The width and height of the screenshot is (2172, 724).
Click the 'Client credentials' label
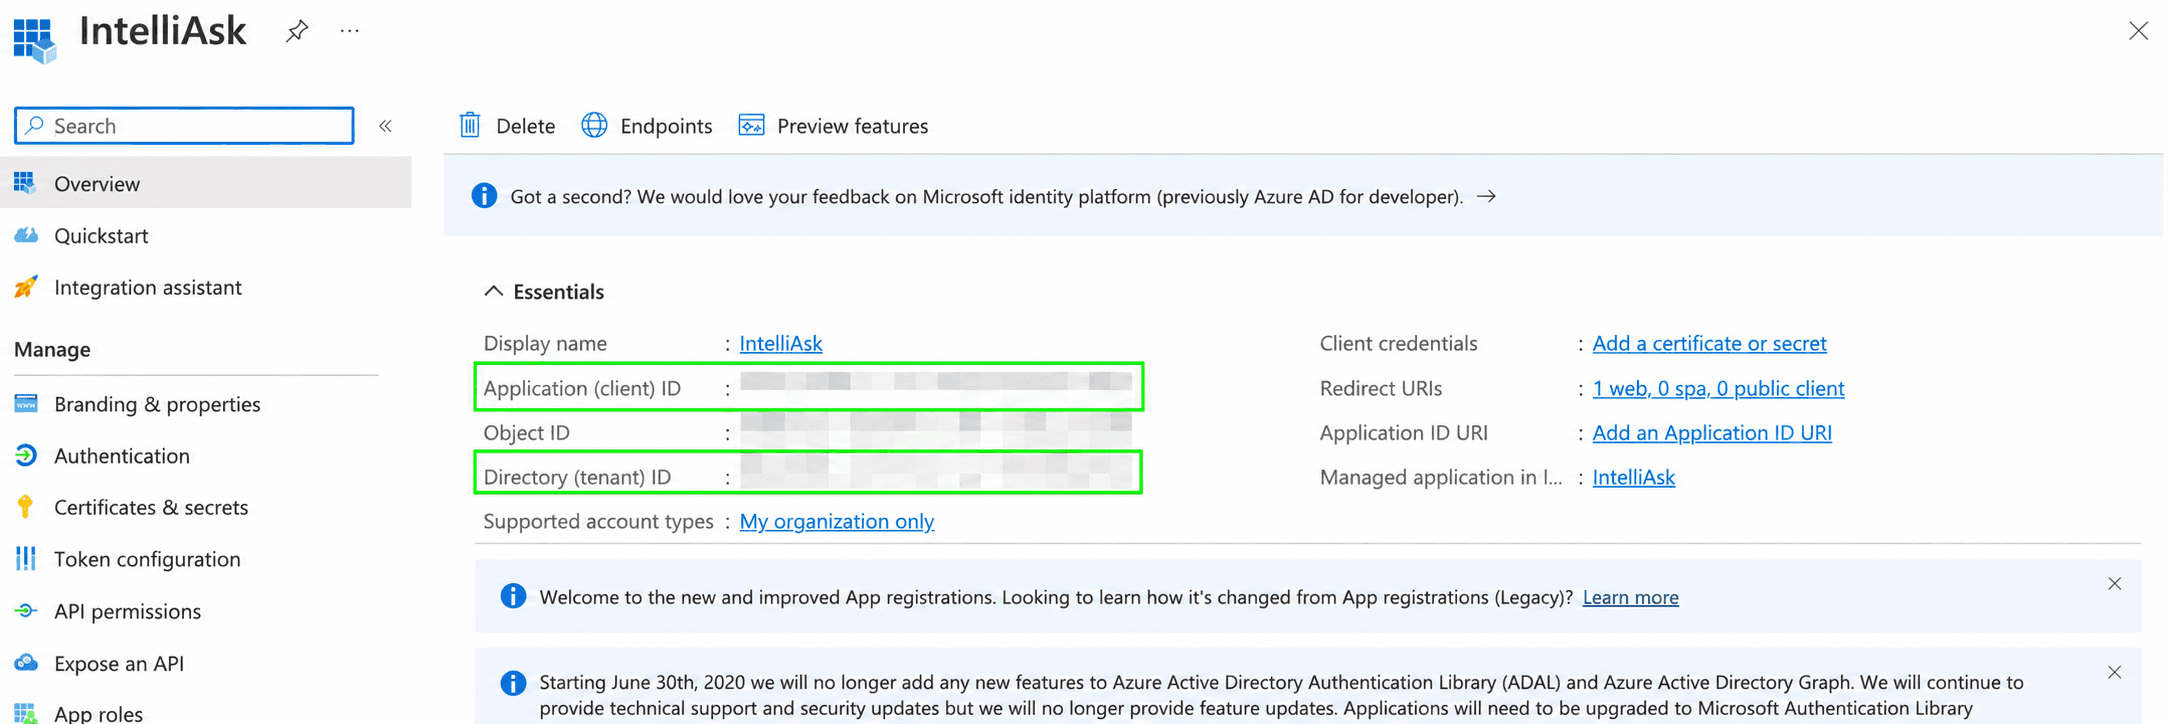coord(1398,343)
